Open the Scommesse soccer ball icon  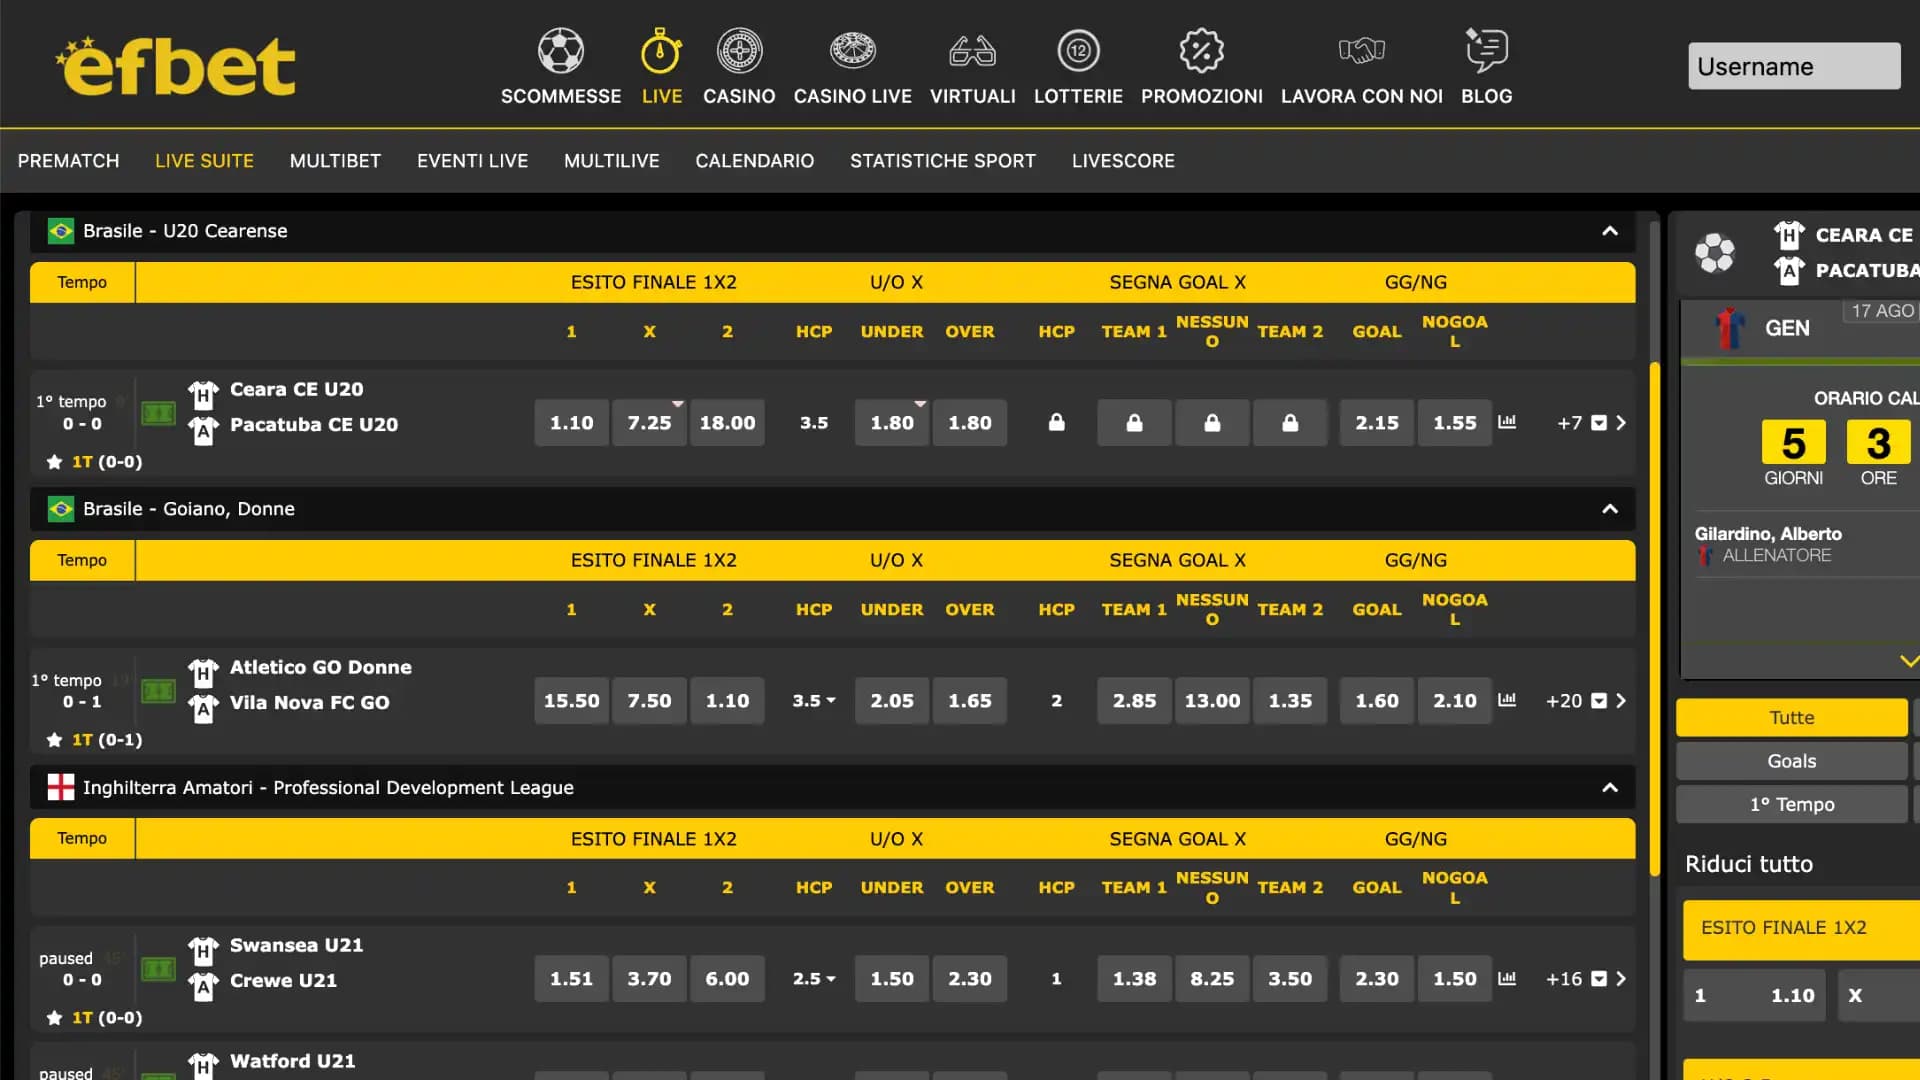pyautogui.click(x=560, y=50)
